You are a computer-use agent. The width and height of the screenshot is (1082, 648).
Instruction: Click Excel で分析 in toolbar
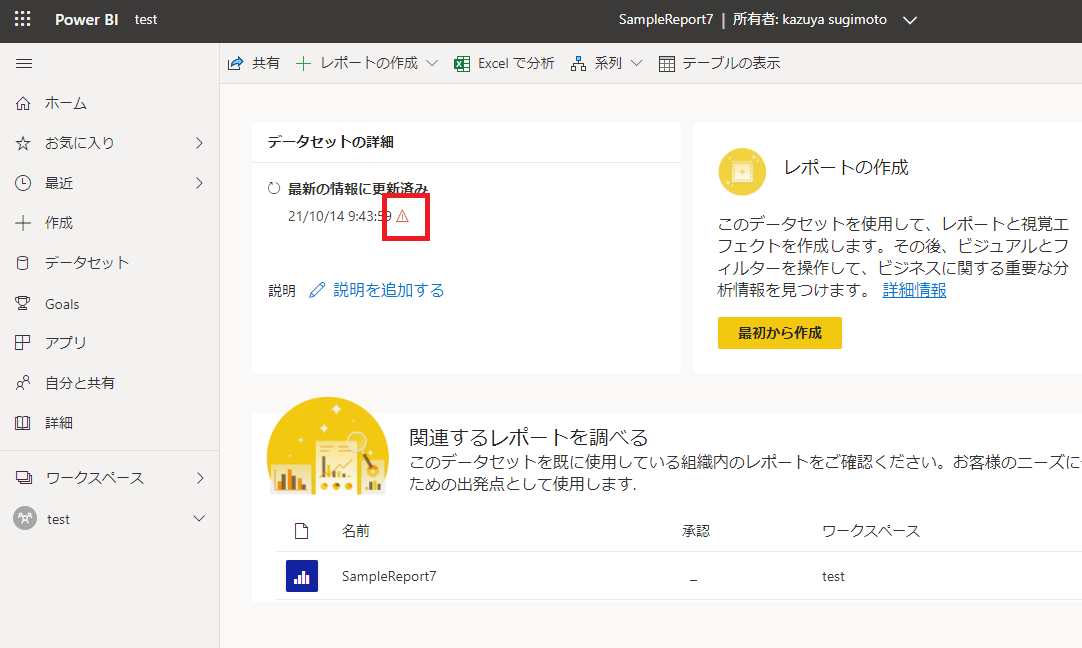pyautogui.click(x=516, y=63)
